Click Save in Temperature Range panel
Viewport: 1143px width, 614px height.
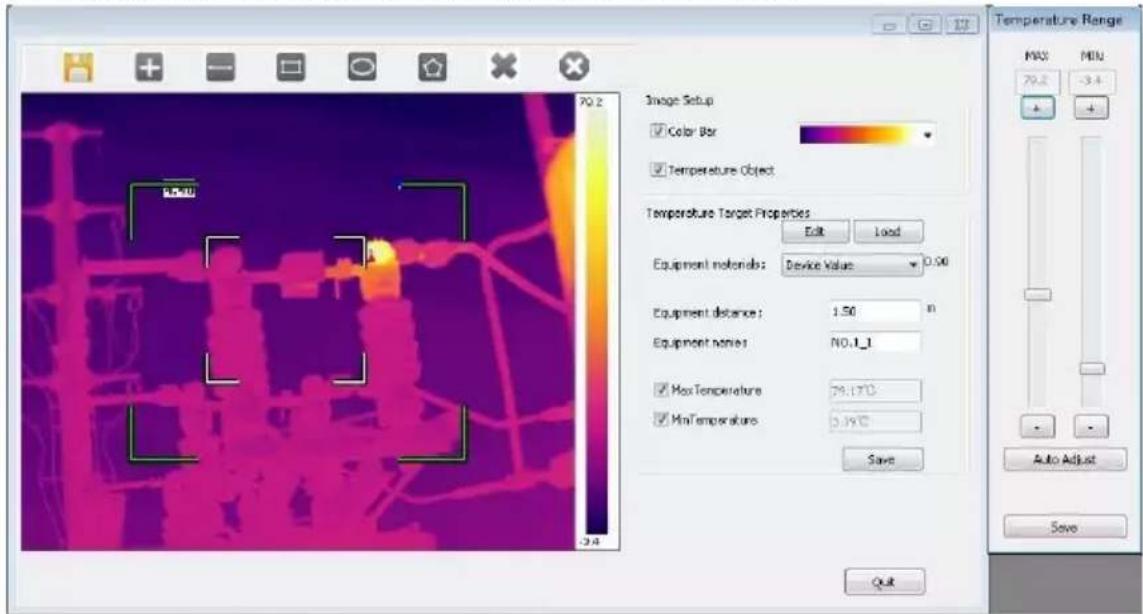tap(1064, 526)
